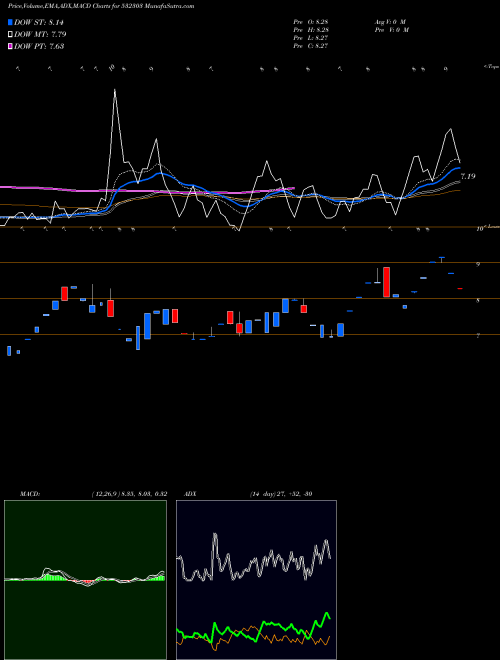
Task: Click the price axis label 8
Action: tap(478, 301)
